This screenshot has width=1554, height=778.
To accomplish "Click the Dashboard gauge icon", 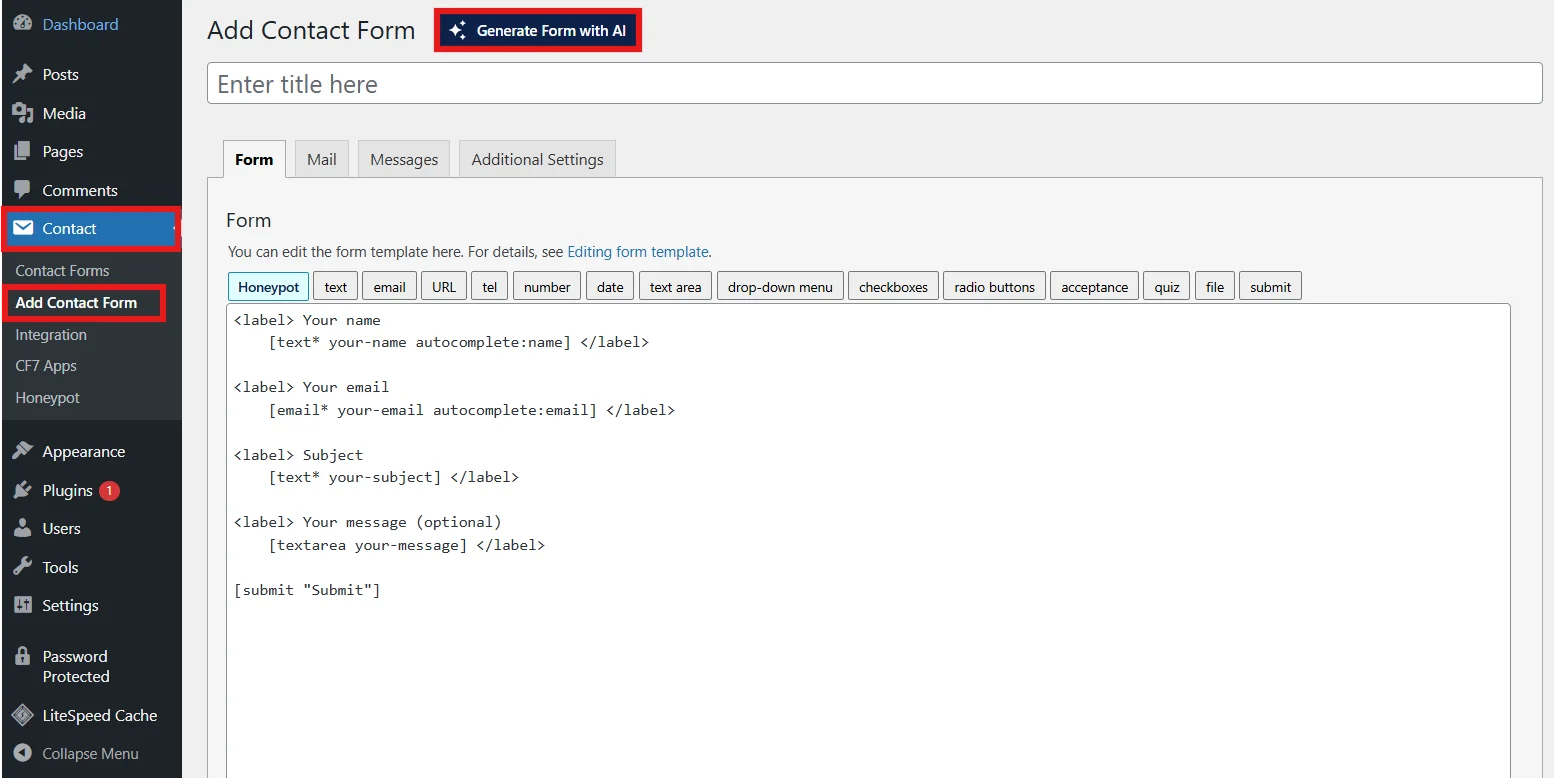I will [x=22, y=23].
